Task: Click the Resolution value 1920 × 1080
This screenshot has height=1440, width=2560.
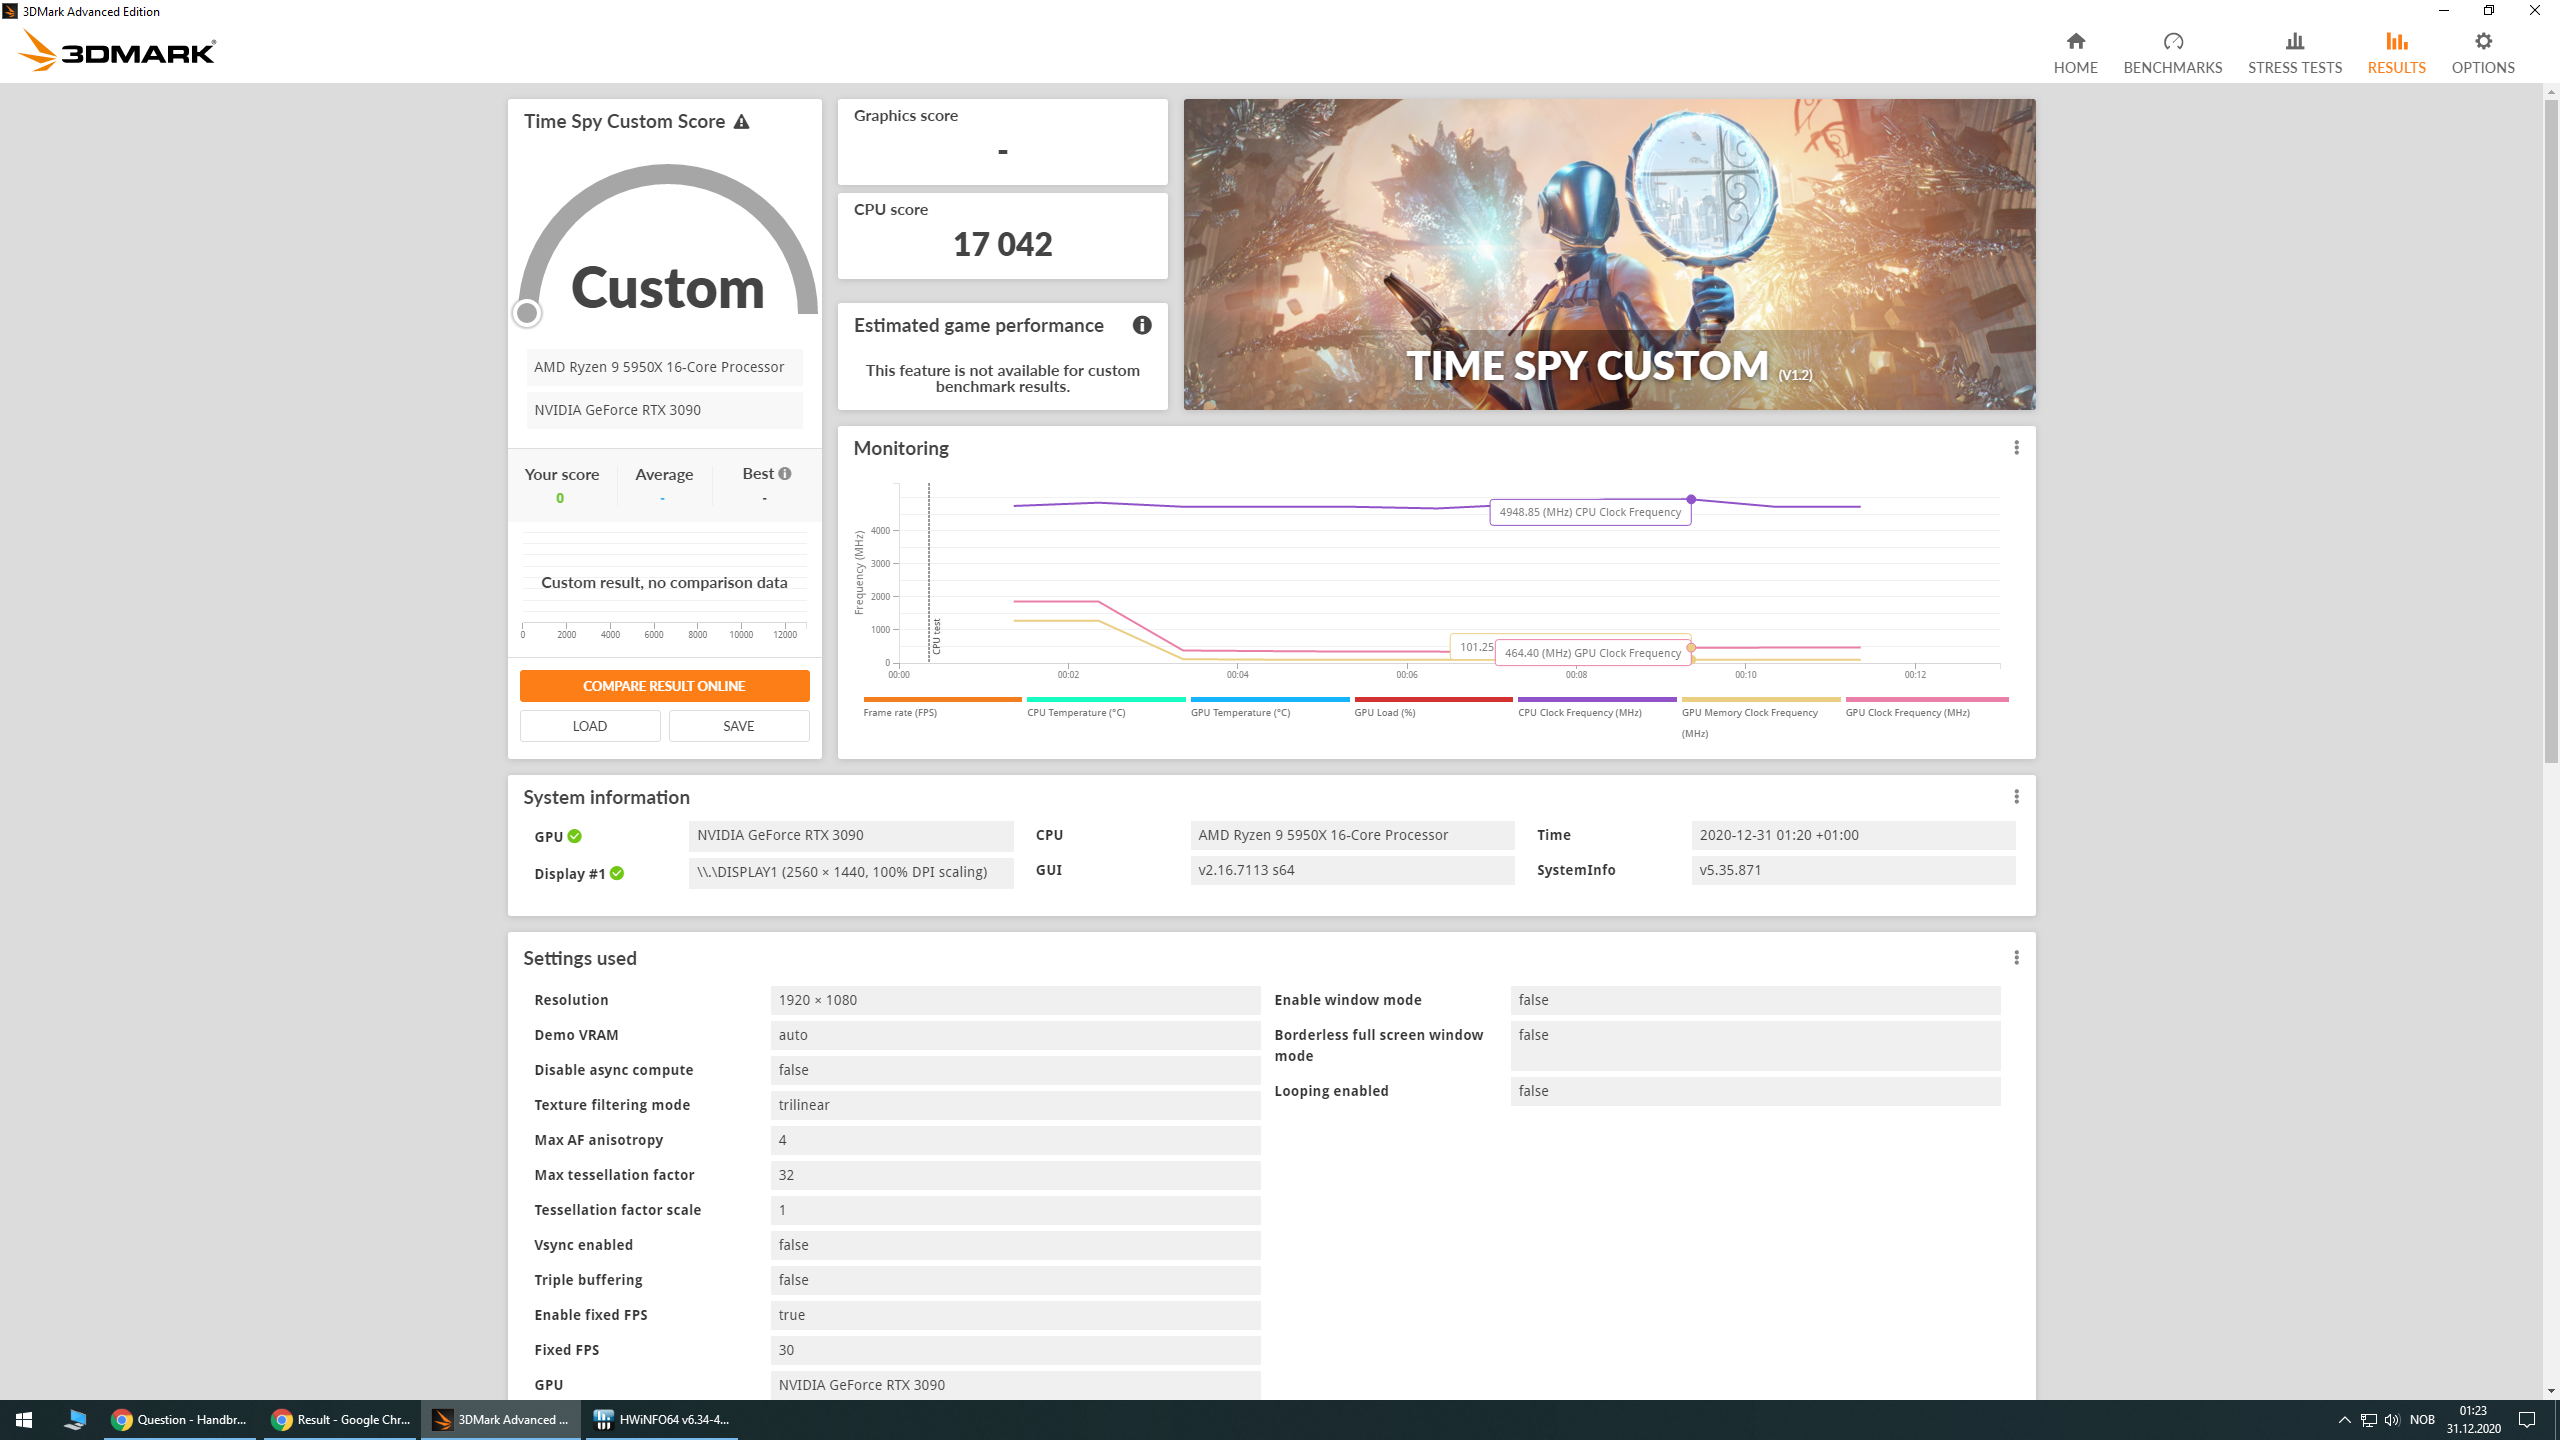Action: [1015, 1000]
